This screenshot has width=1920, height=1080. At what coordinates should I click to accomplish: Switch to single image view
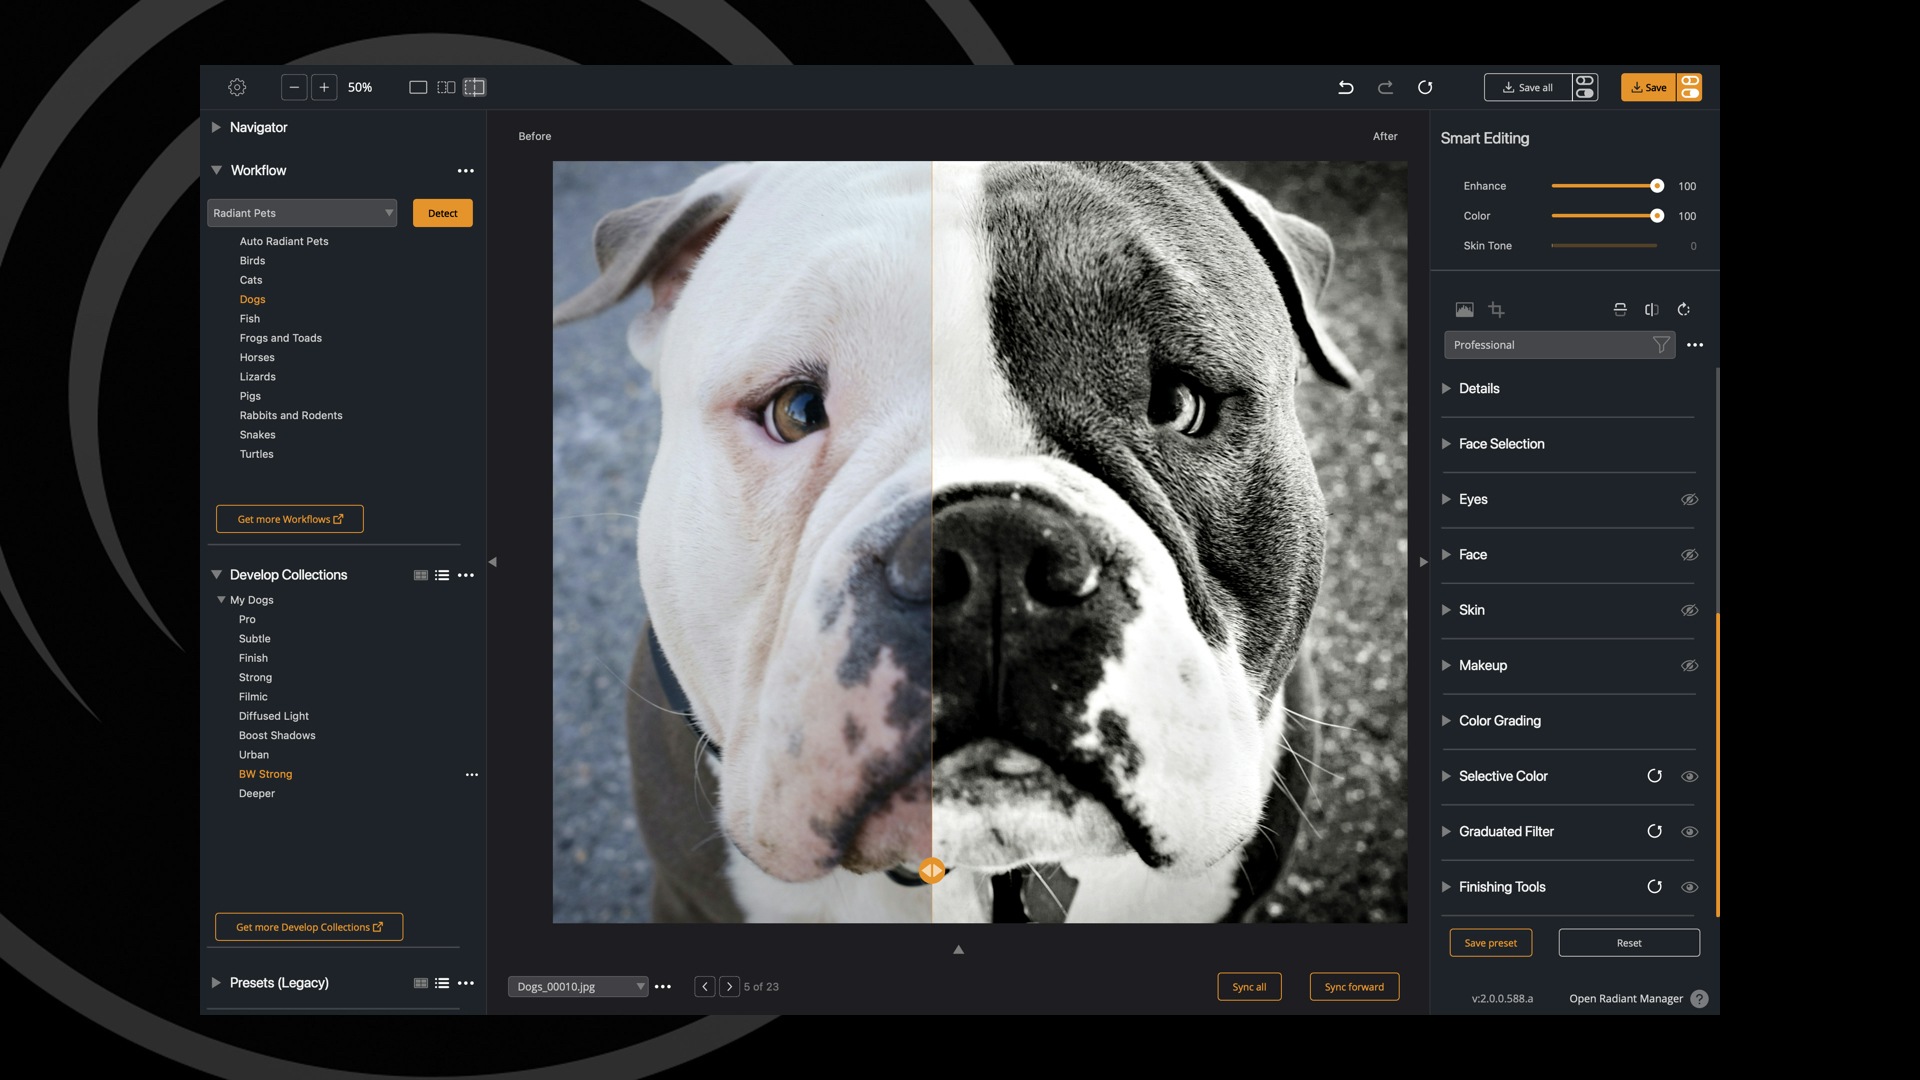(x=418, y=87)
